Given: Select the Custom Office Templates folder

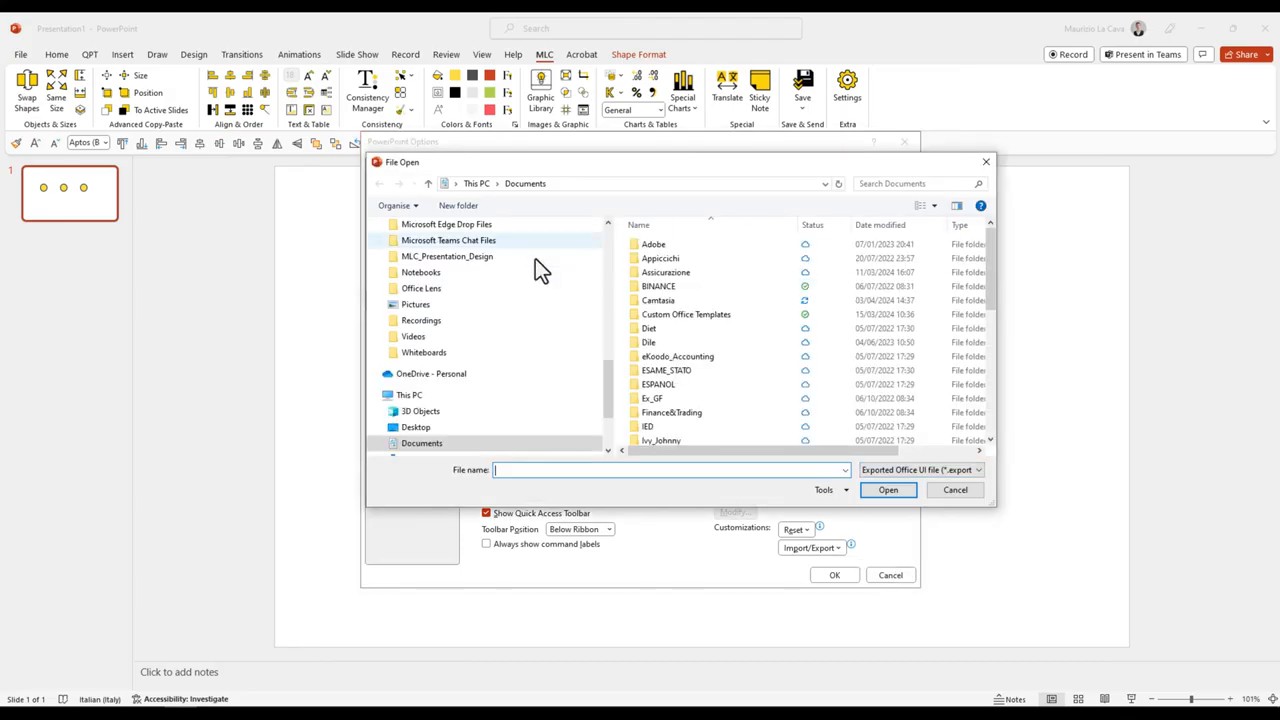Looking at the screenshot, I should (686, 314).
